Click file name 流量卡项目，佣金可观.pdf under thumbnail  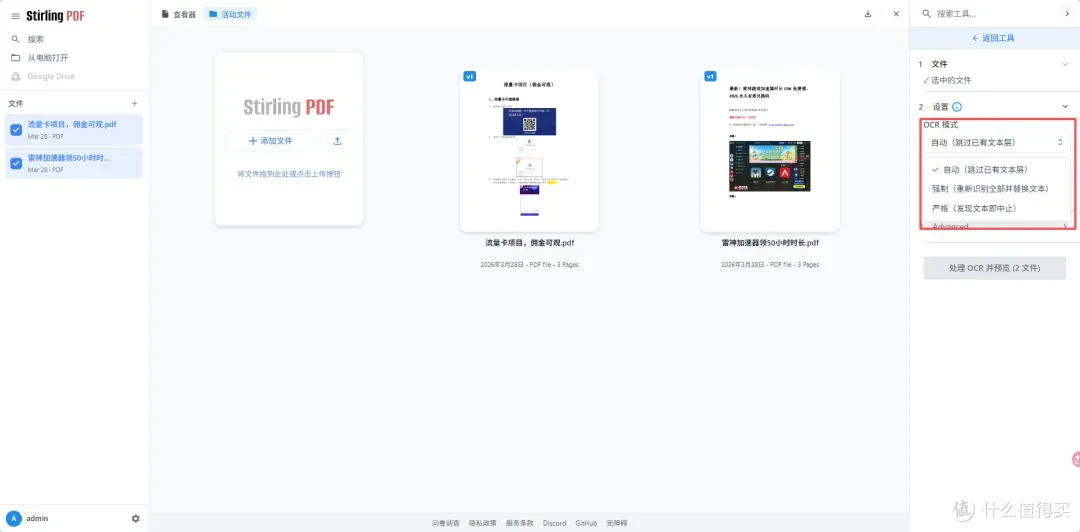(x=529, y=243)
